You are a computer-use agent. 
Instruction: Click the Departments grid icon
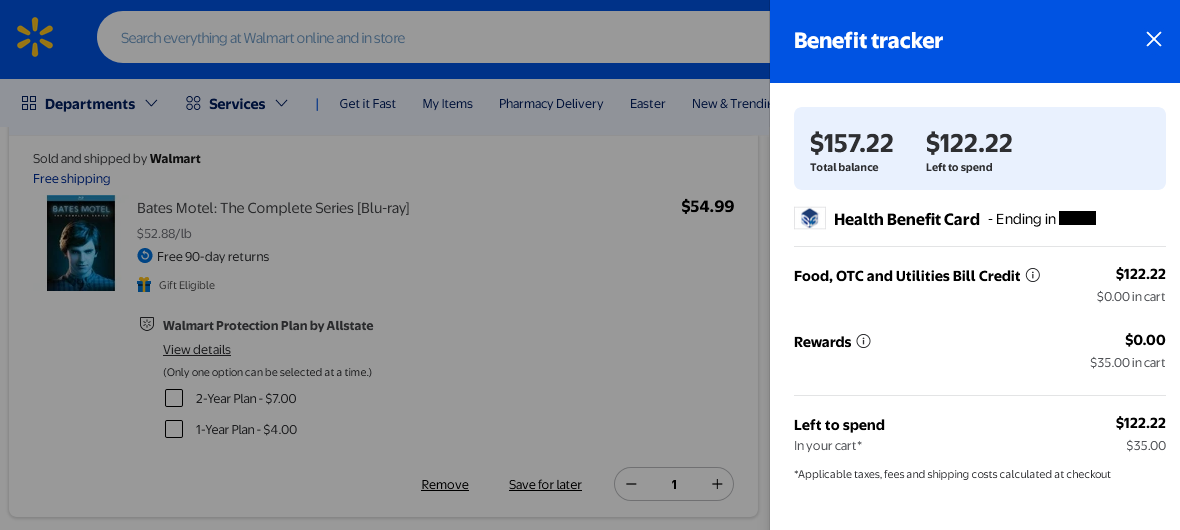(29, 103)
